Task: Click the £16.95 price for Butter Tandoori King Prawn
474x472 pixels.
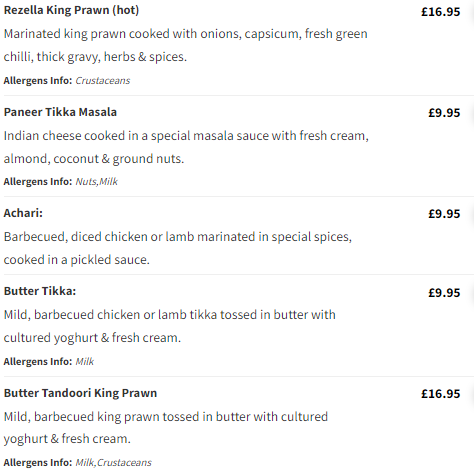Action: pyautogui.click(x=440, y=394)
